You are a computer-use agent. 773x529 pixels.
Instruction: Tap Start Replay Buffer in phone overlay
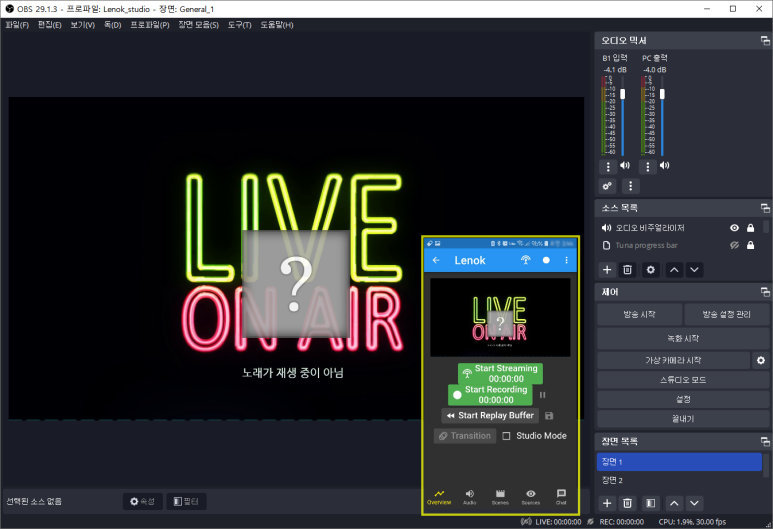(x=490, y=416)
